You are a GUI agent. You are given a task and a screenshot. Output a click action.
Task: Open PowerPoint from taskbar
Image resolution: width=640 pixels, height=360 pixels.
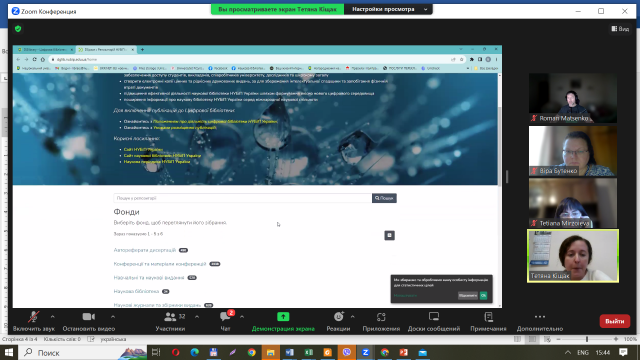pyautogui.click(x=404, y=352)
